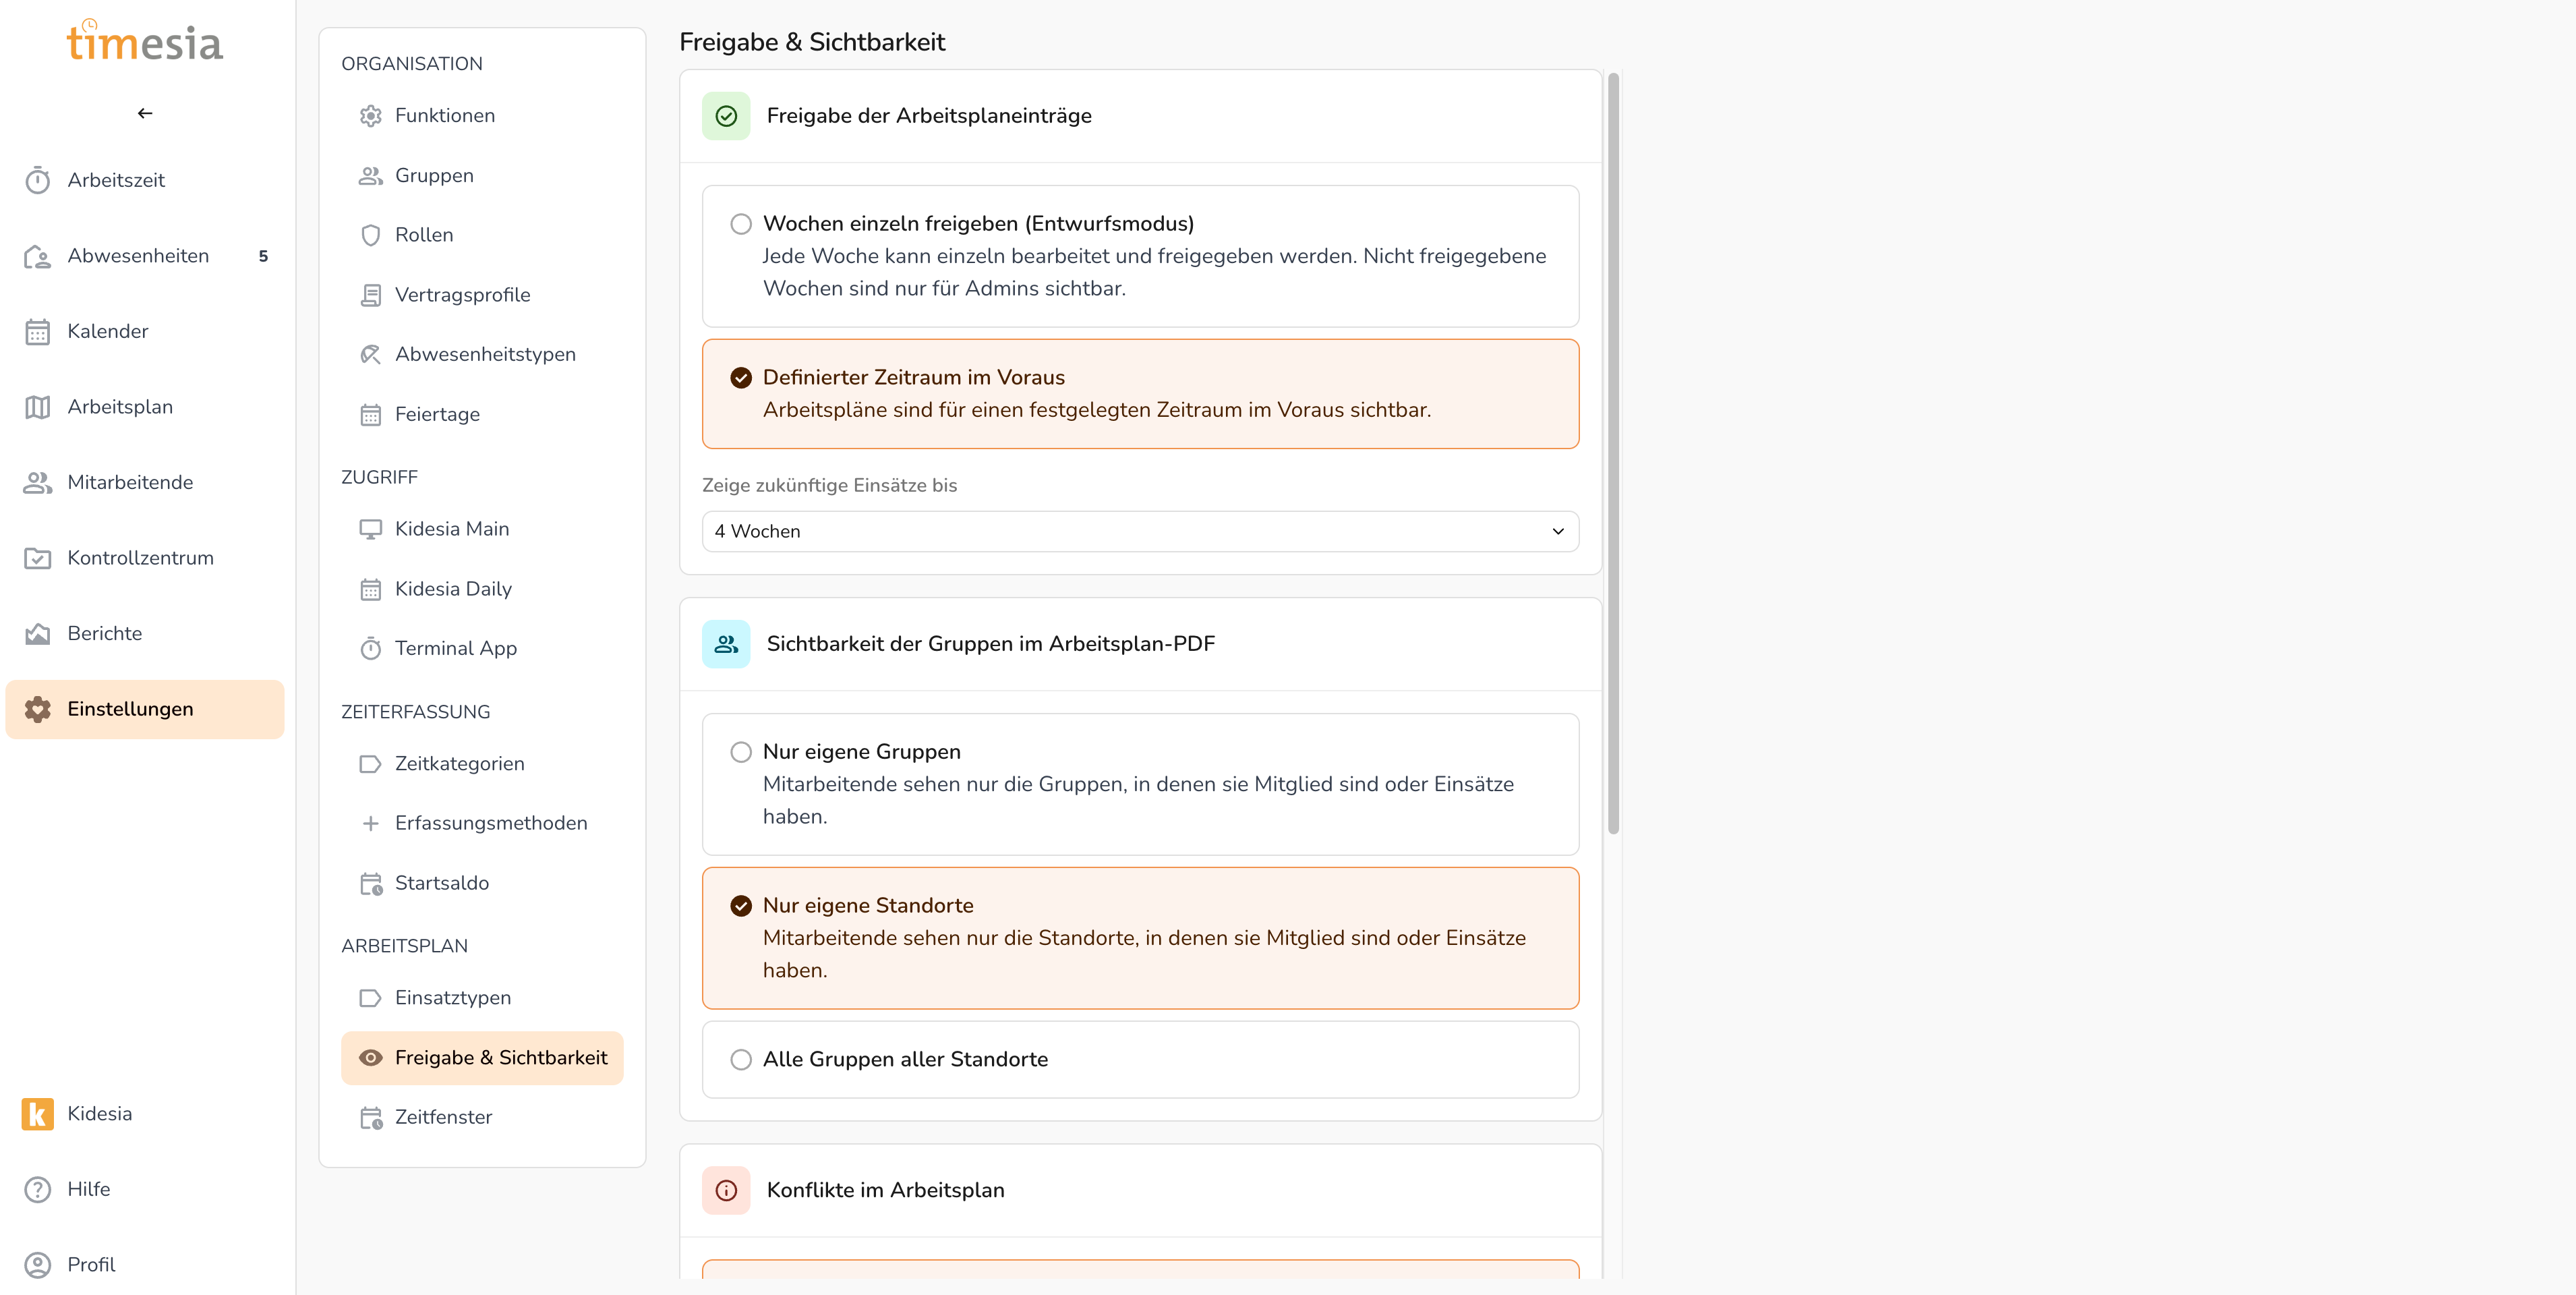Select Nur eigene Gruppen radio option
The width and height of the screenshot is (2576, 1295).
pos(740,752)
